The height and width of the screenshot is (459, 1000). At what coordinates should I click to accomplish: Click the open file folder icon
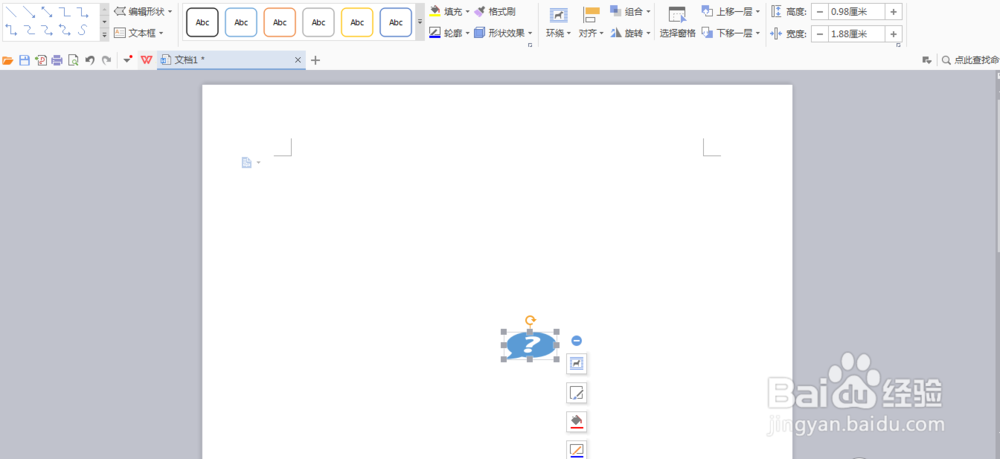tap(8, 61)
